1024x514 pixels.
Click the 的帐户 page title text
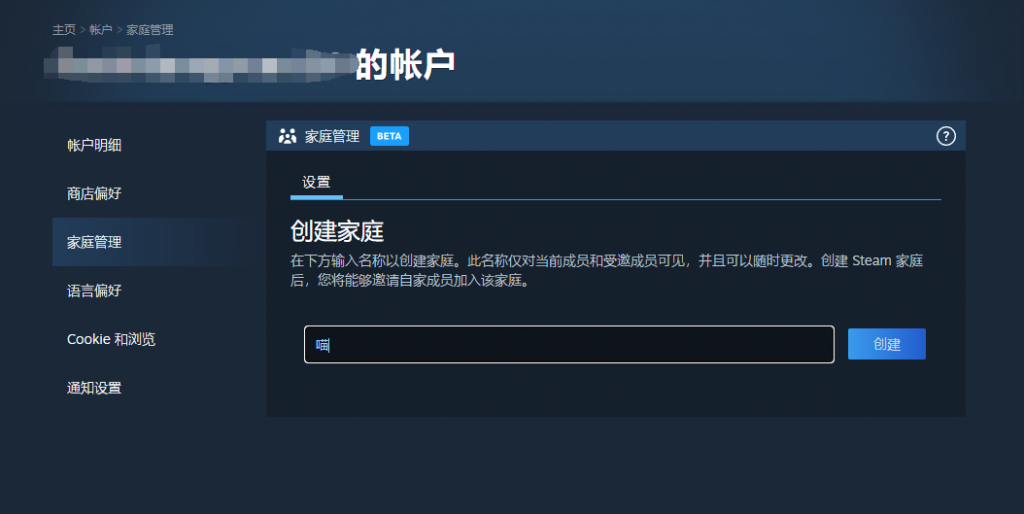405,64
